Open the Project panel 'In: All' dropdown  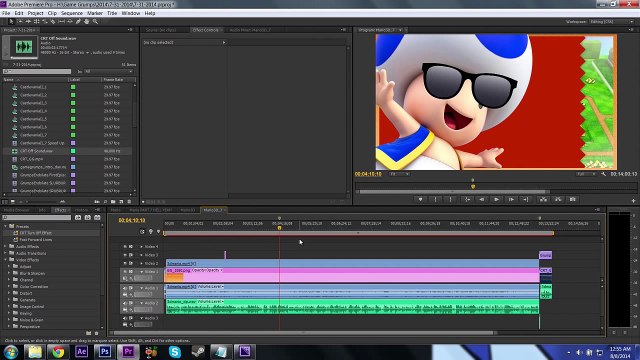click(109, 72)
